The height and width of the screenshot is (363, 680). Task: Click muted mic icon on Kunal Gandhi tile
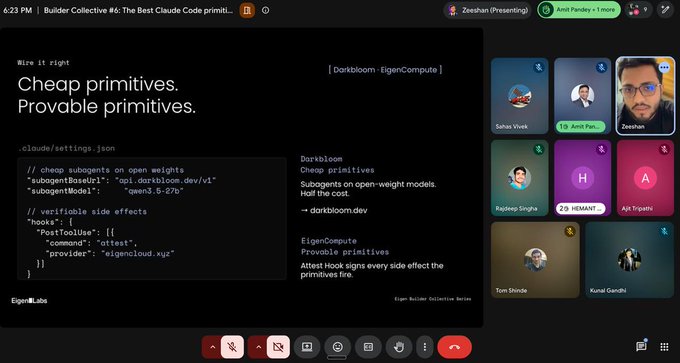pyautogui.click(x=664, y=232)
